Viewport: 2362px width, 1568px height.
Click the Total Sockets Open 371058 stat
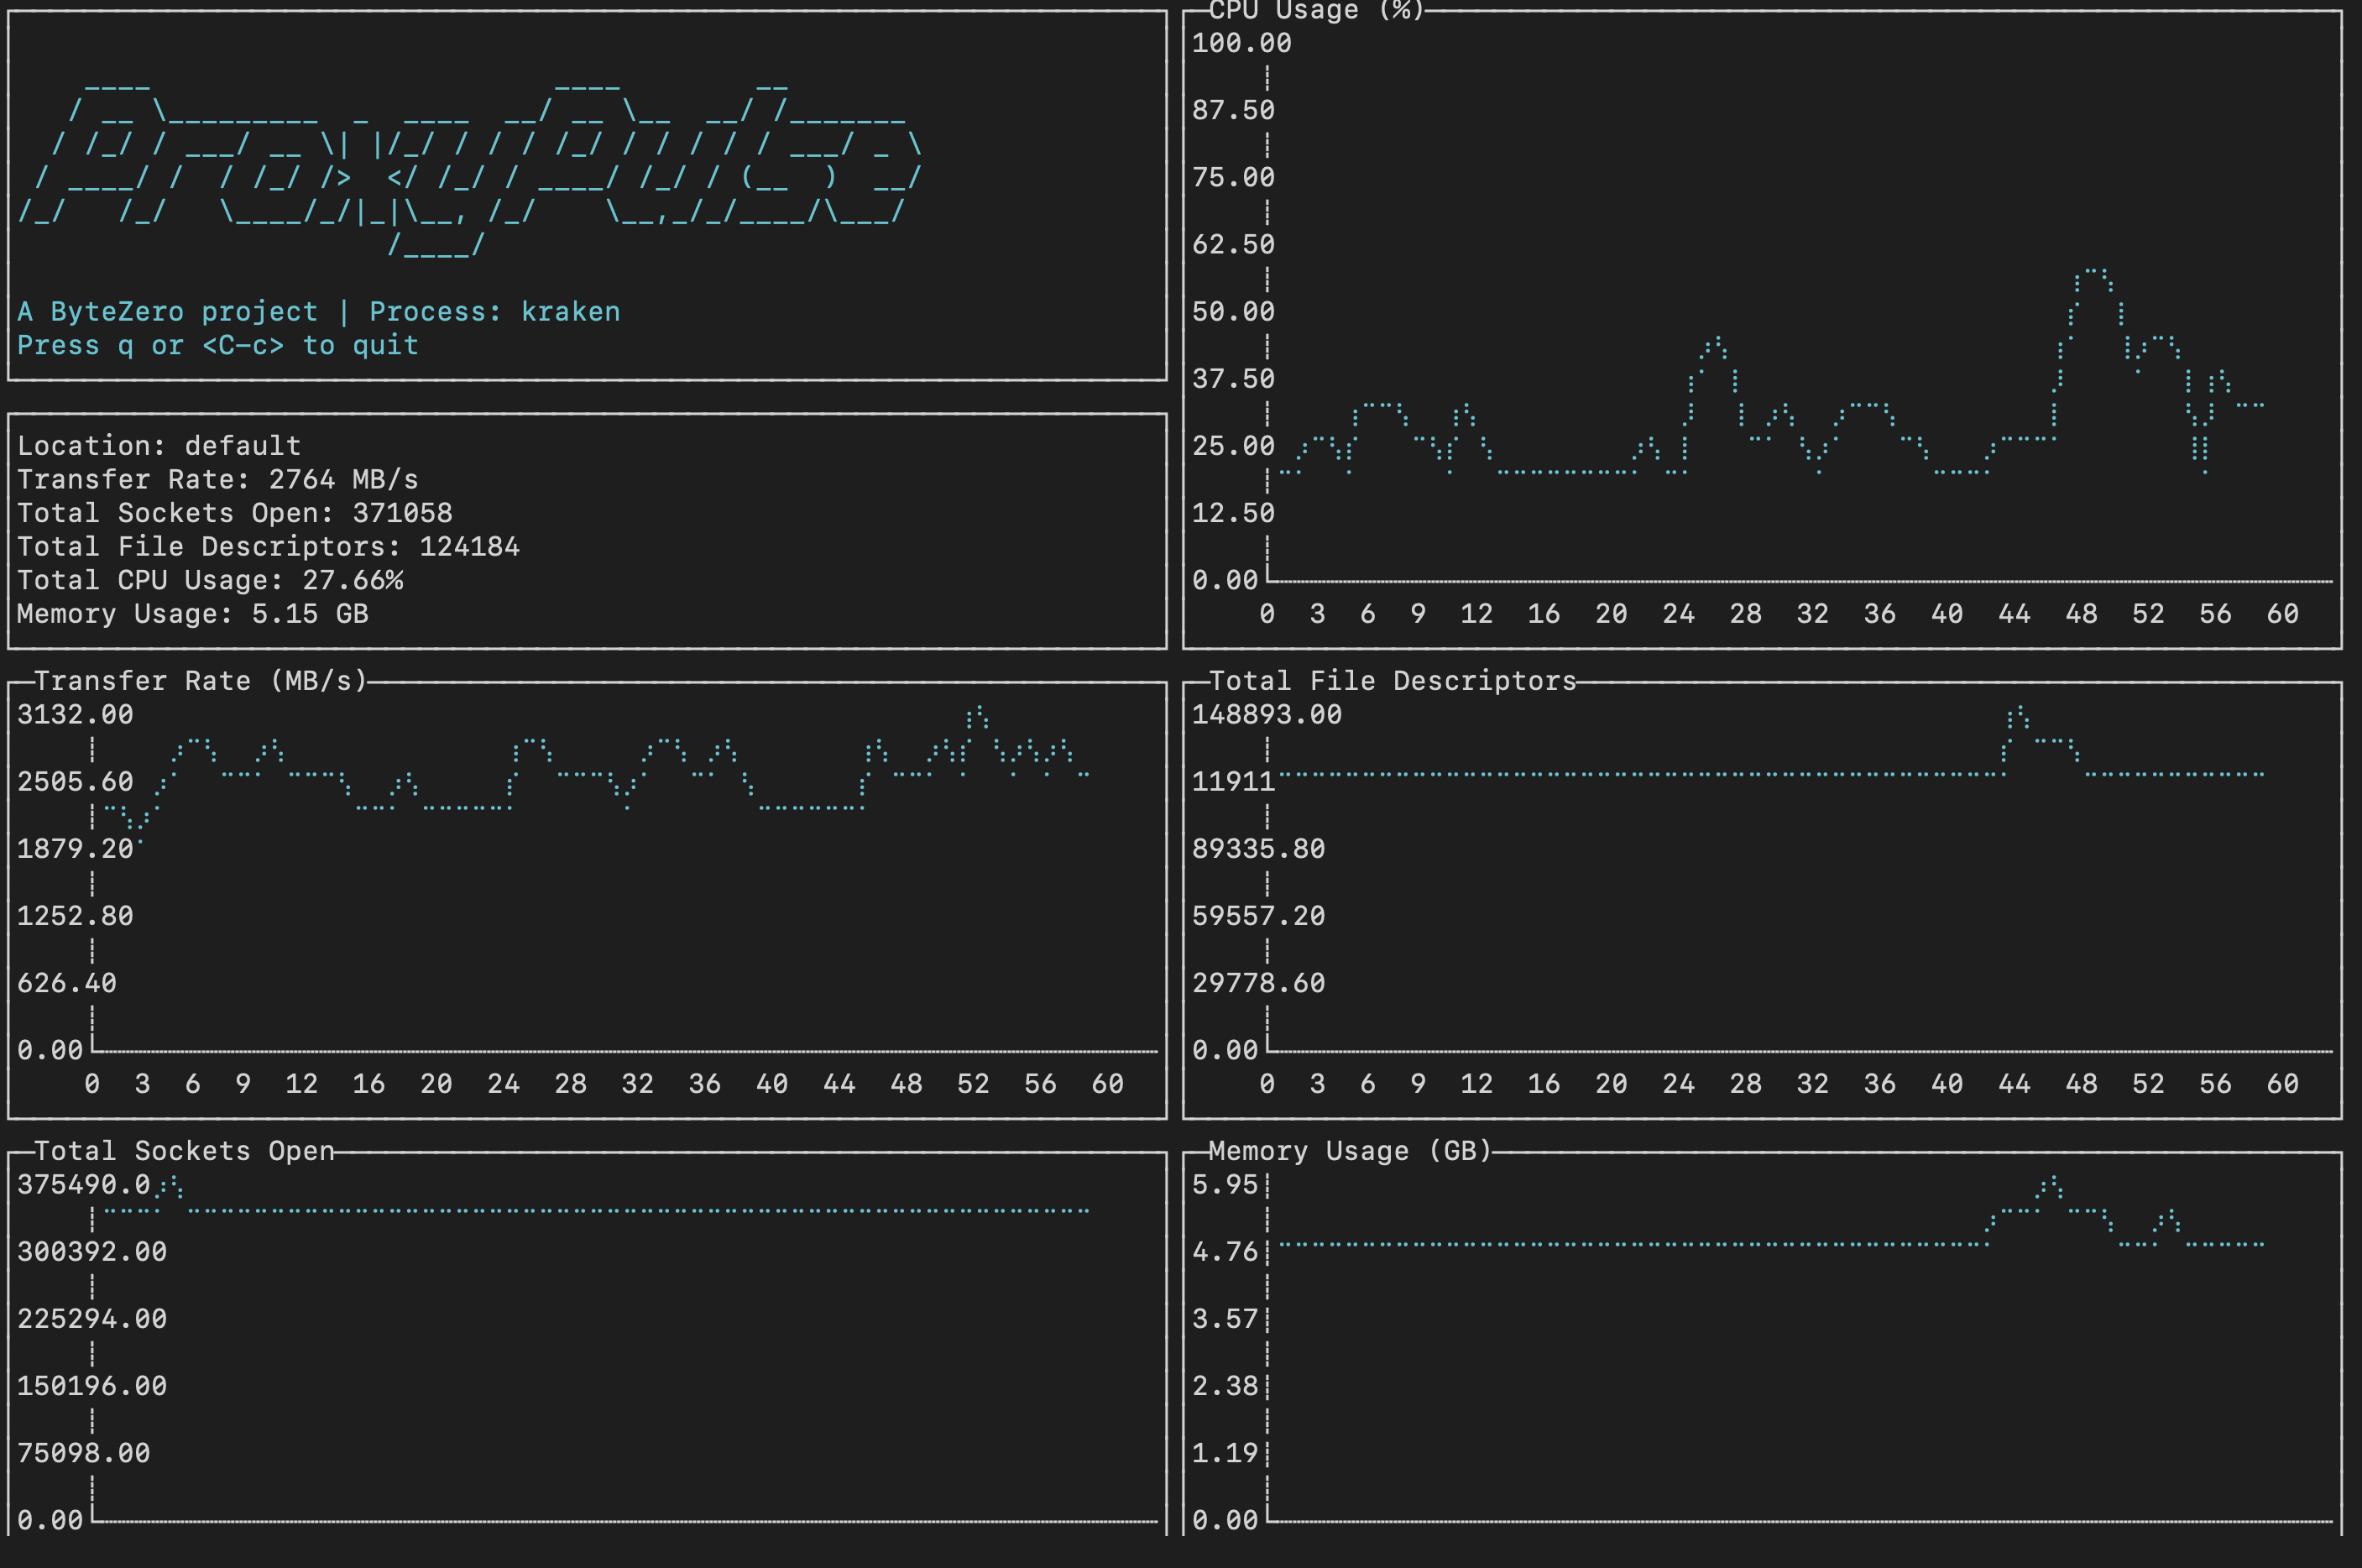pyautogui.click(x=235, y=513)
